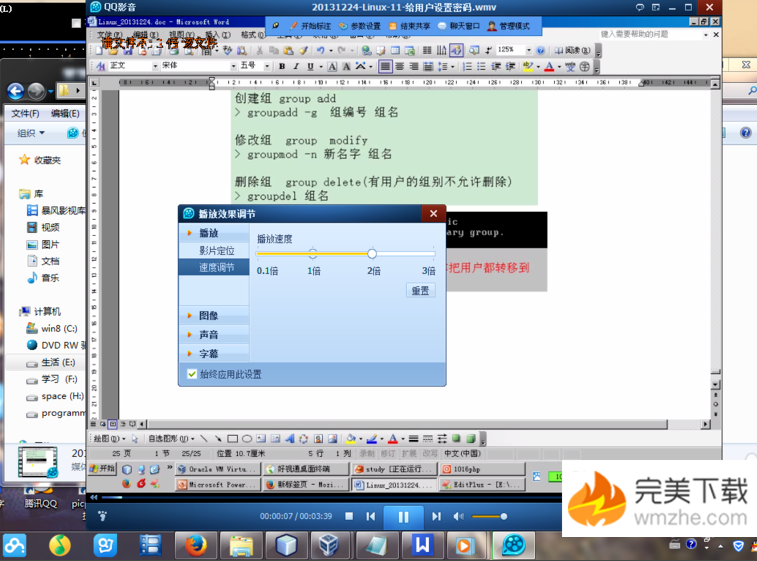Click the bulleted list icon
This screenshot has width=757, height=561.
tap(481, 66)
